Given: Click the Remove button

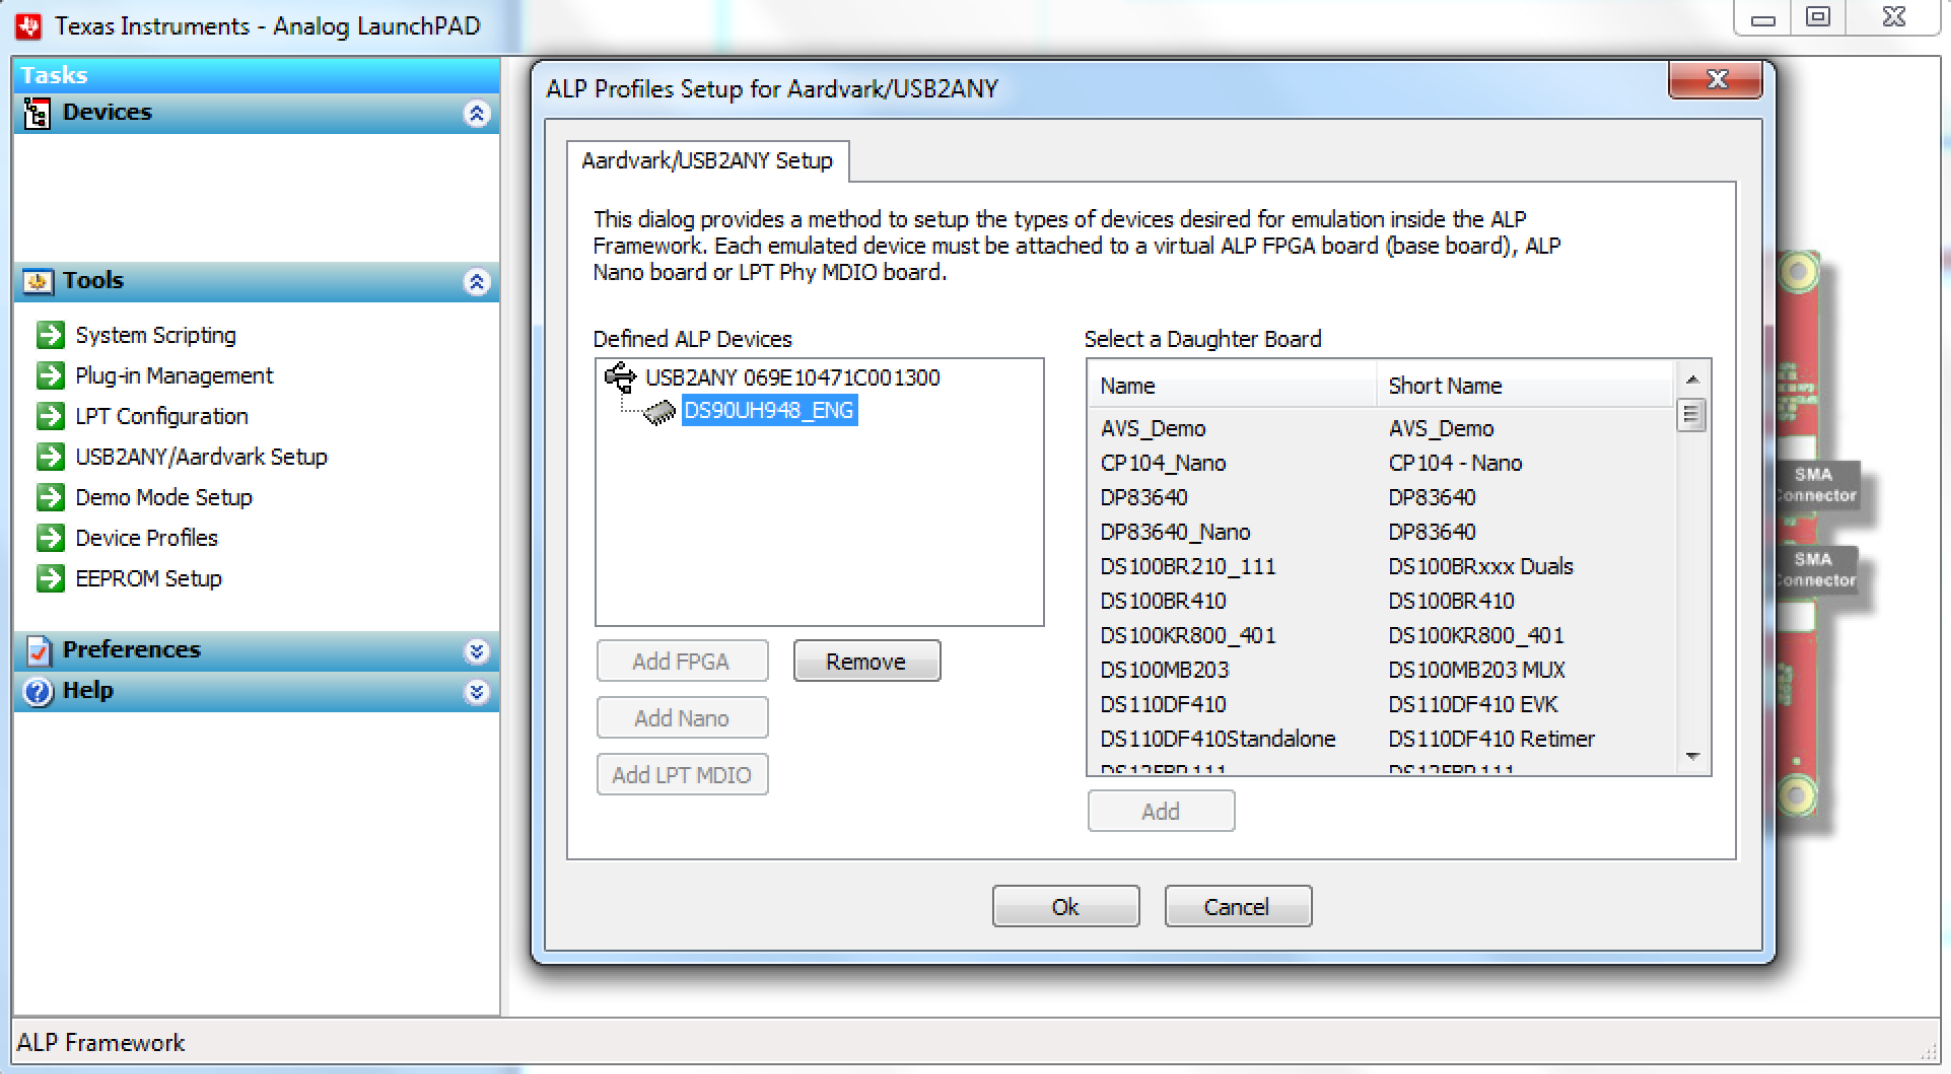Looking at the screenshot, I should pyautogui.click(x=866, y=661).
